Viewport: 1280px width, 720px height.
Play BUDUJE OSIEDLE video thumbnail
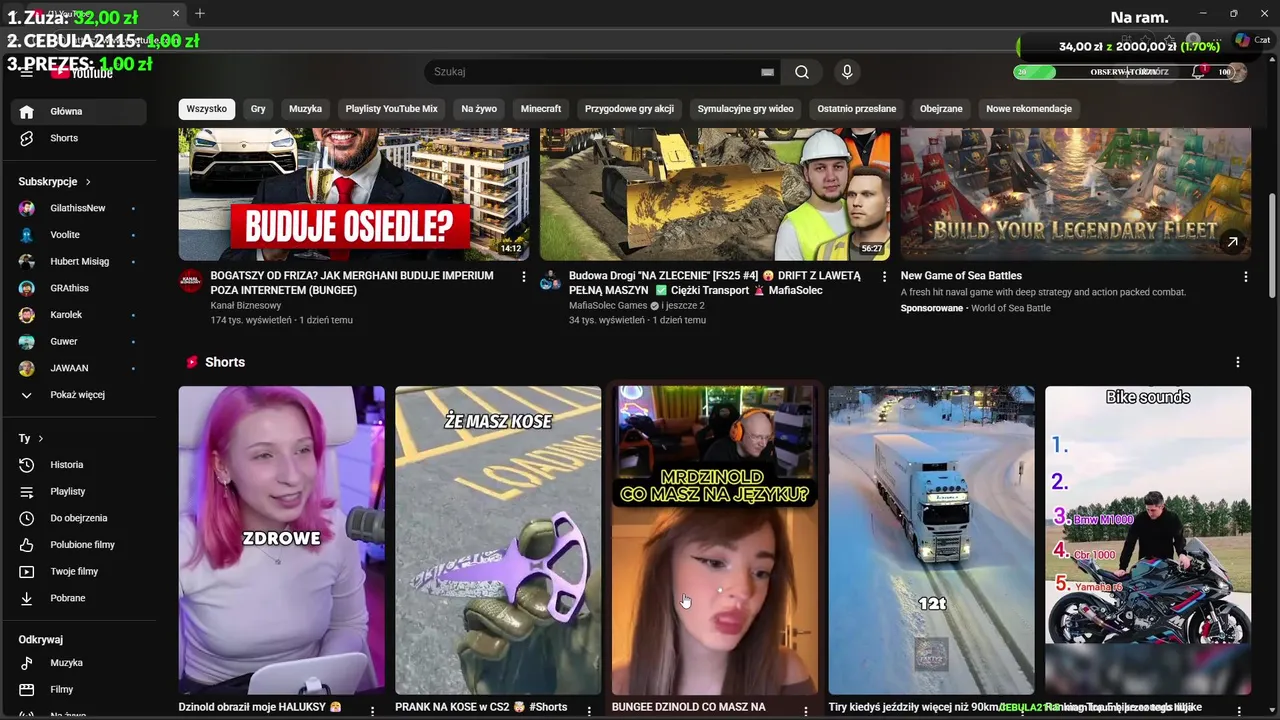pyautogui.click(x=354, y=194)
